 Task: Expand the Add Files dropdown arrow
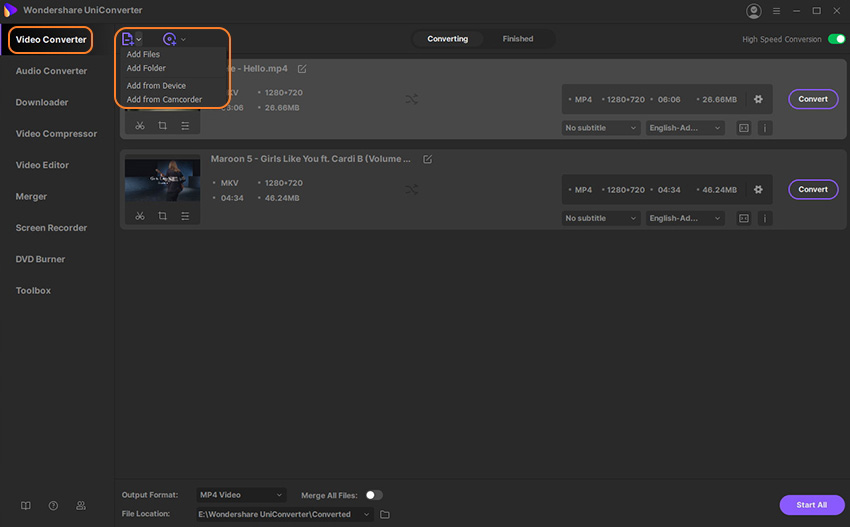tap(139, 39)
